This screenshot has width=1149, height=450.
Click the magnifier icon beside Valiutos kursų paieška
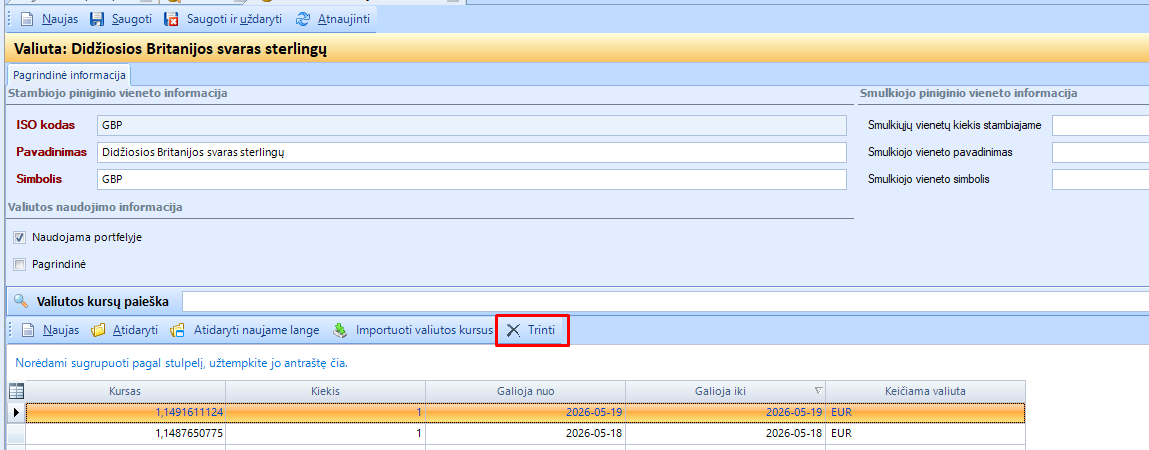point(21,301)
